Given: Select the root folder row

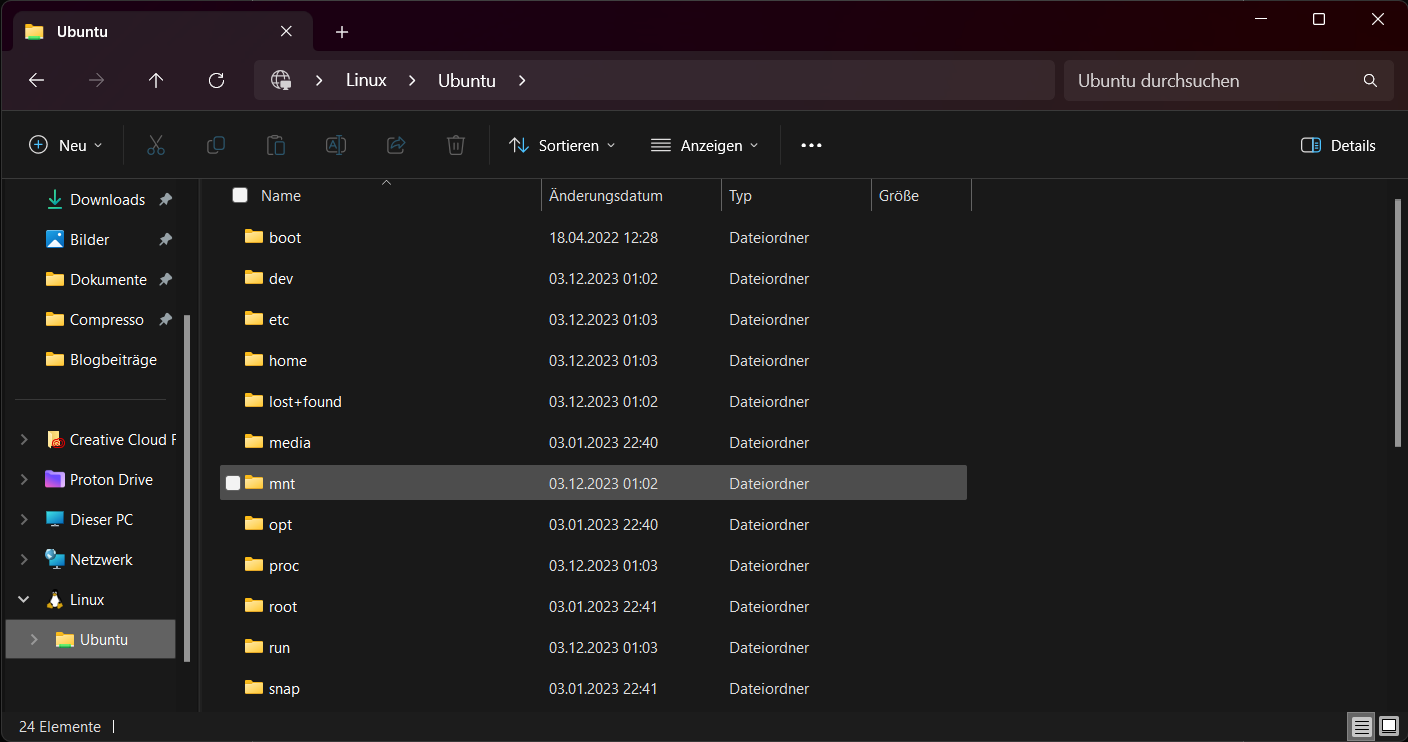Looking at the screenshot, I should 593,606.
